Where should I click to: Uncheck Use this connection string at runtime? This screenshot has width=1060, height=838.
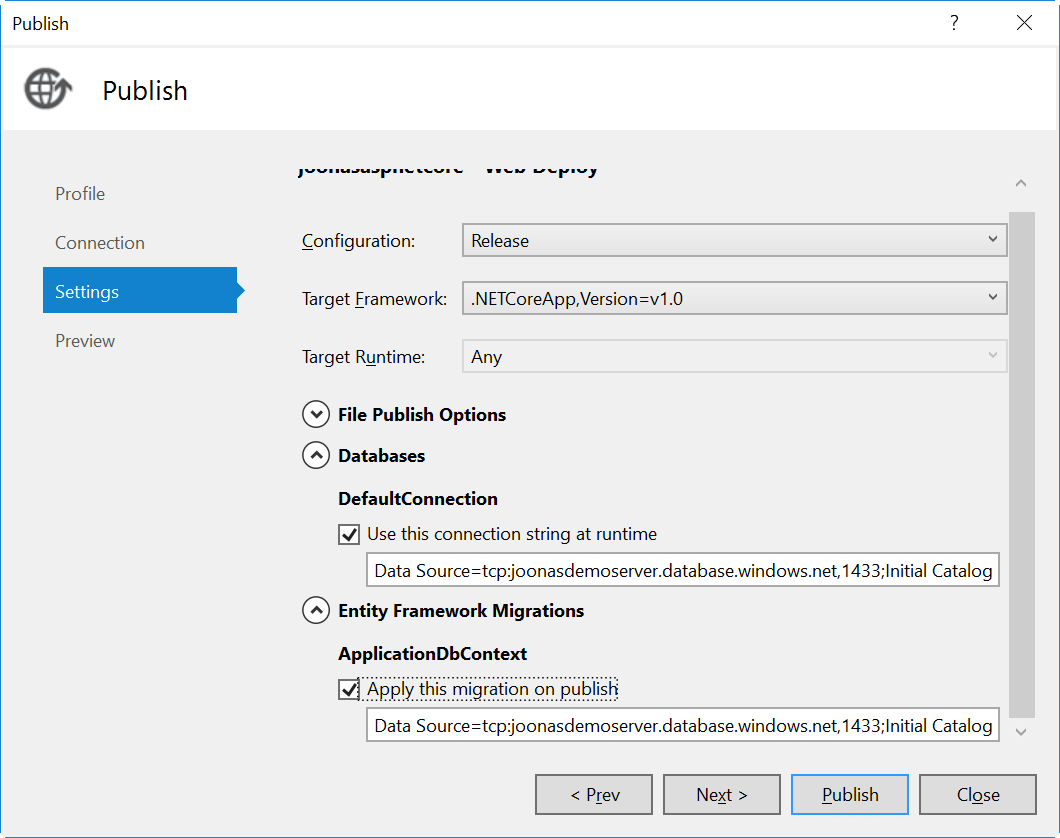[x=349, y=534]
